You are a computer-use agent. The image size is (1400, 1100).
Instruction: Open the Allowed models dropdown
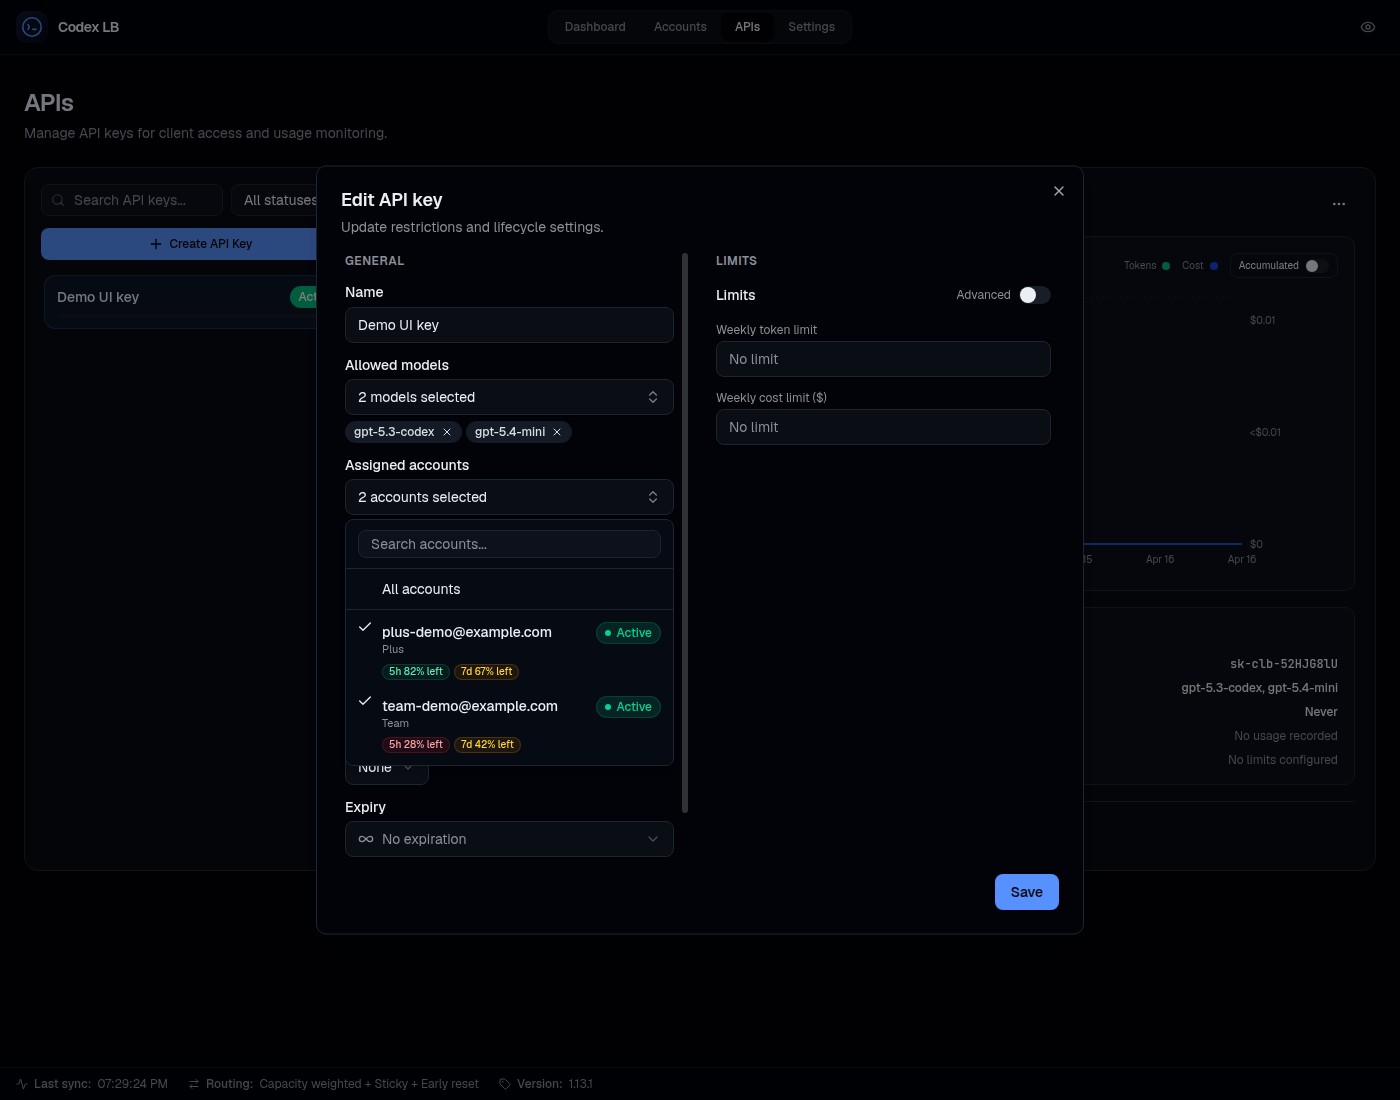click(x=509, y=397)
